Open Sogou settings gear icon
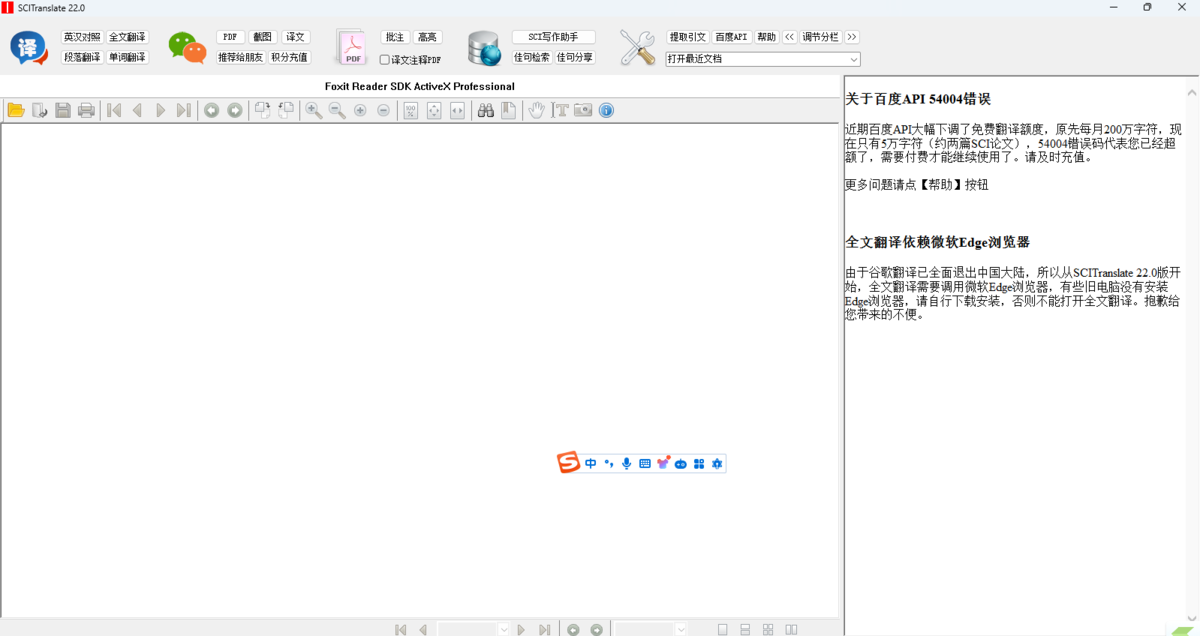Screen dimensions: 1200x636 click(x=716, y=464)
